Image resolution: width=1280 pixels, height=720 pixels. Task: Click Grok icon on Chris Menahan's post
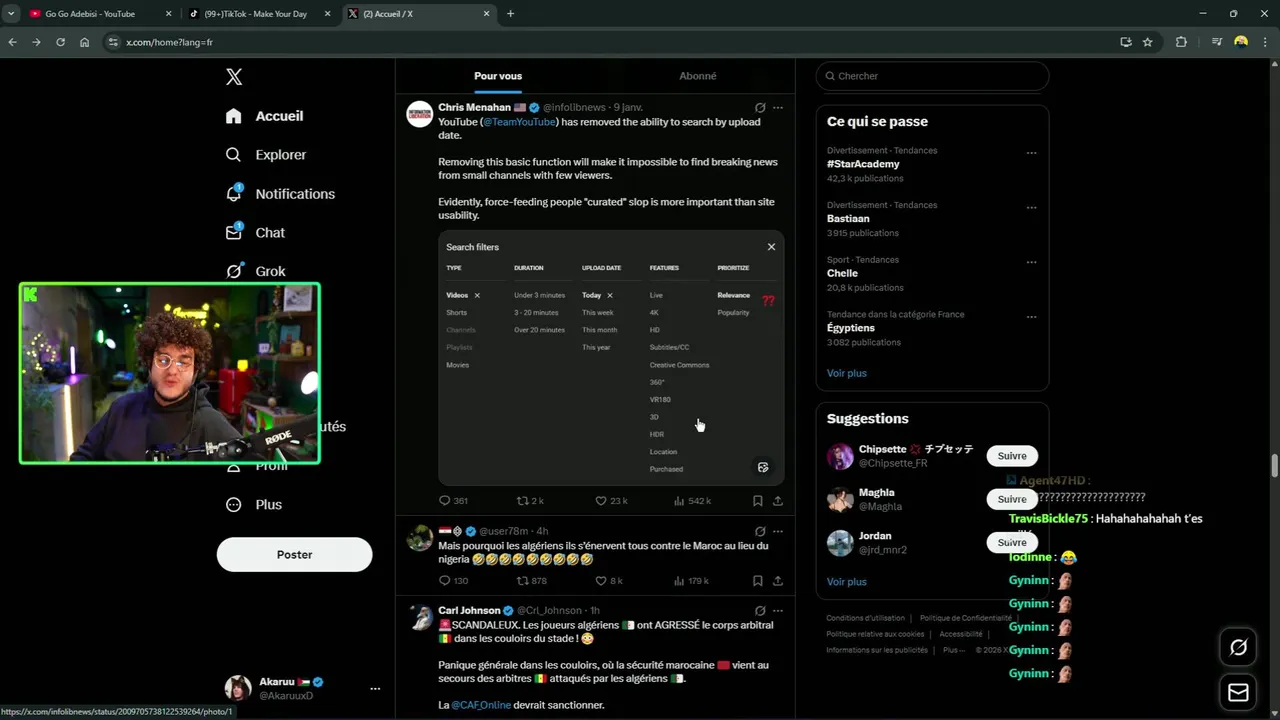point(760,108)
